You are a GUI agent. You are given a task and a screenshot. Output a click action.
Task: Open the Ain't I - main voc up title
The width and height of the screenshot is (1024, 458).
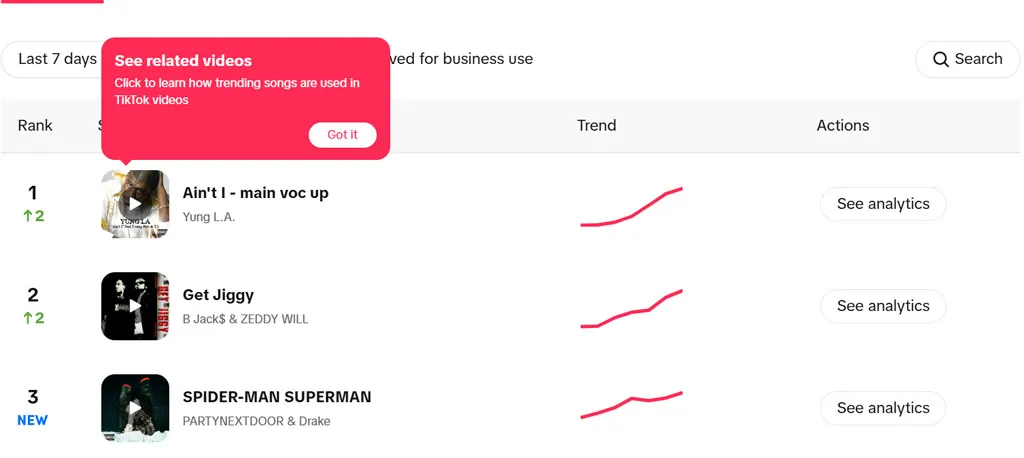click(255, 193)
